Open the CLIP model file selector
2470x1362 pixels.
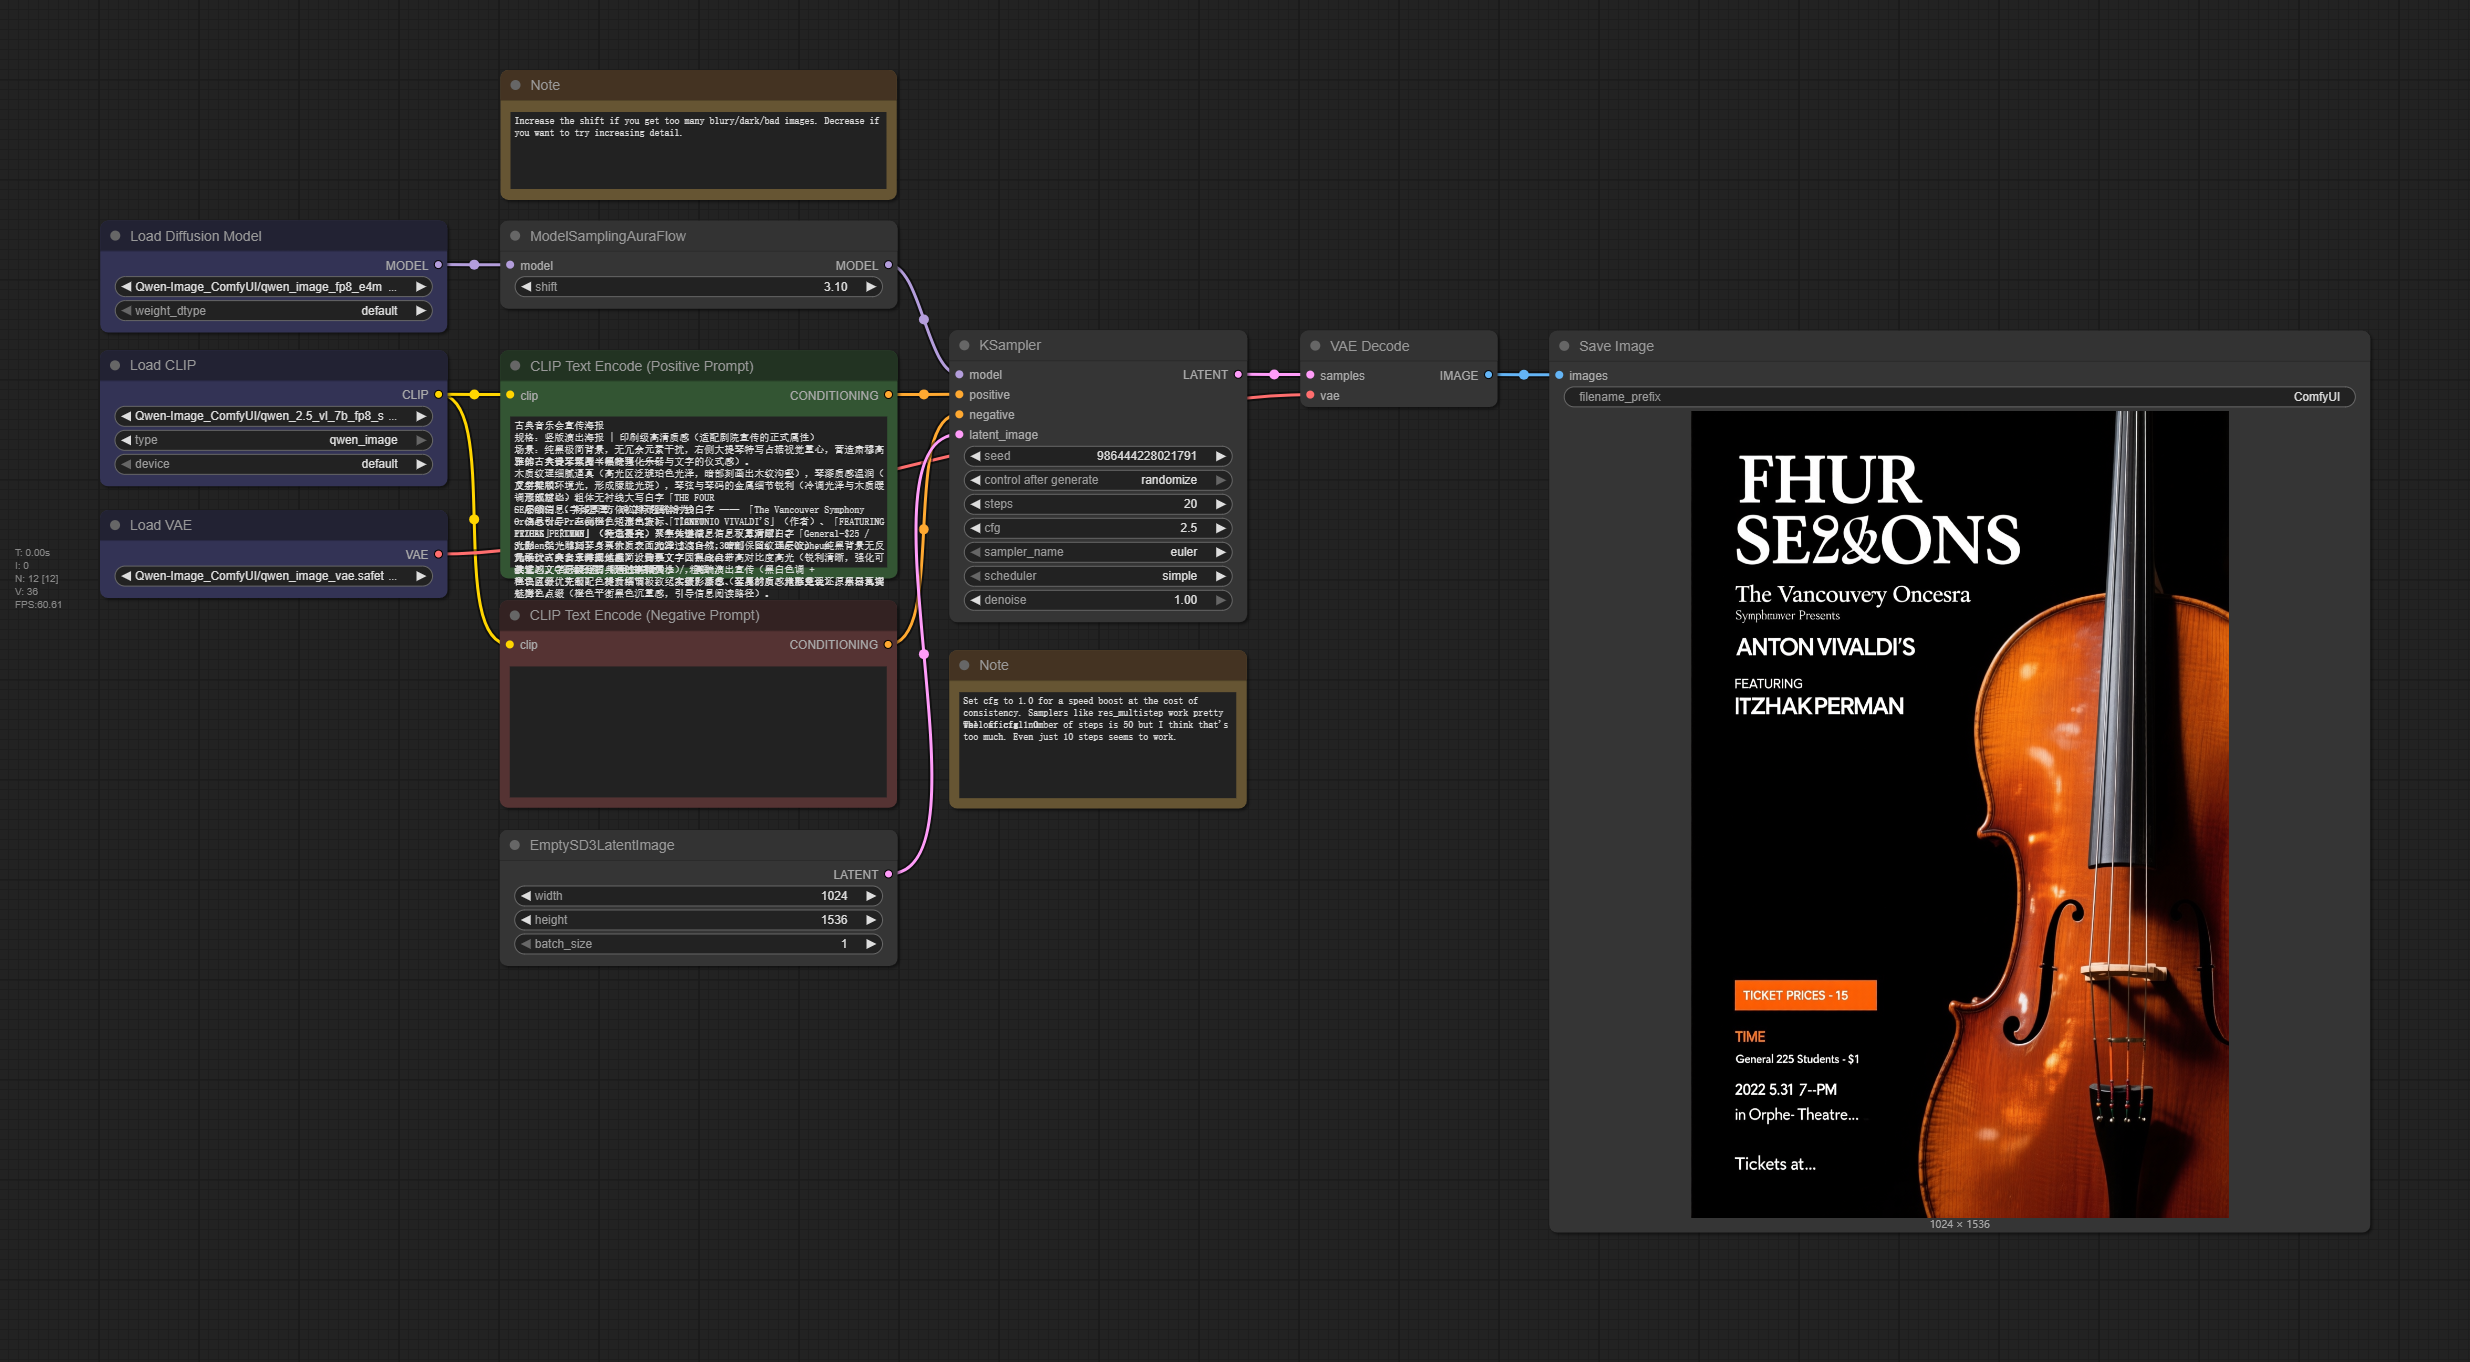[x=274, y=416]
